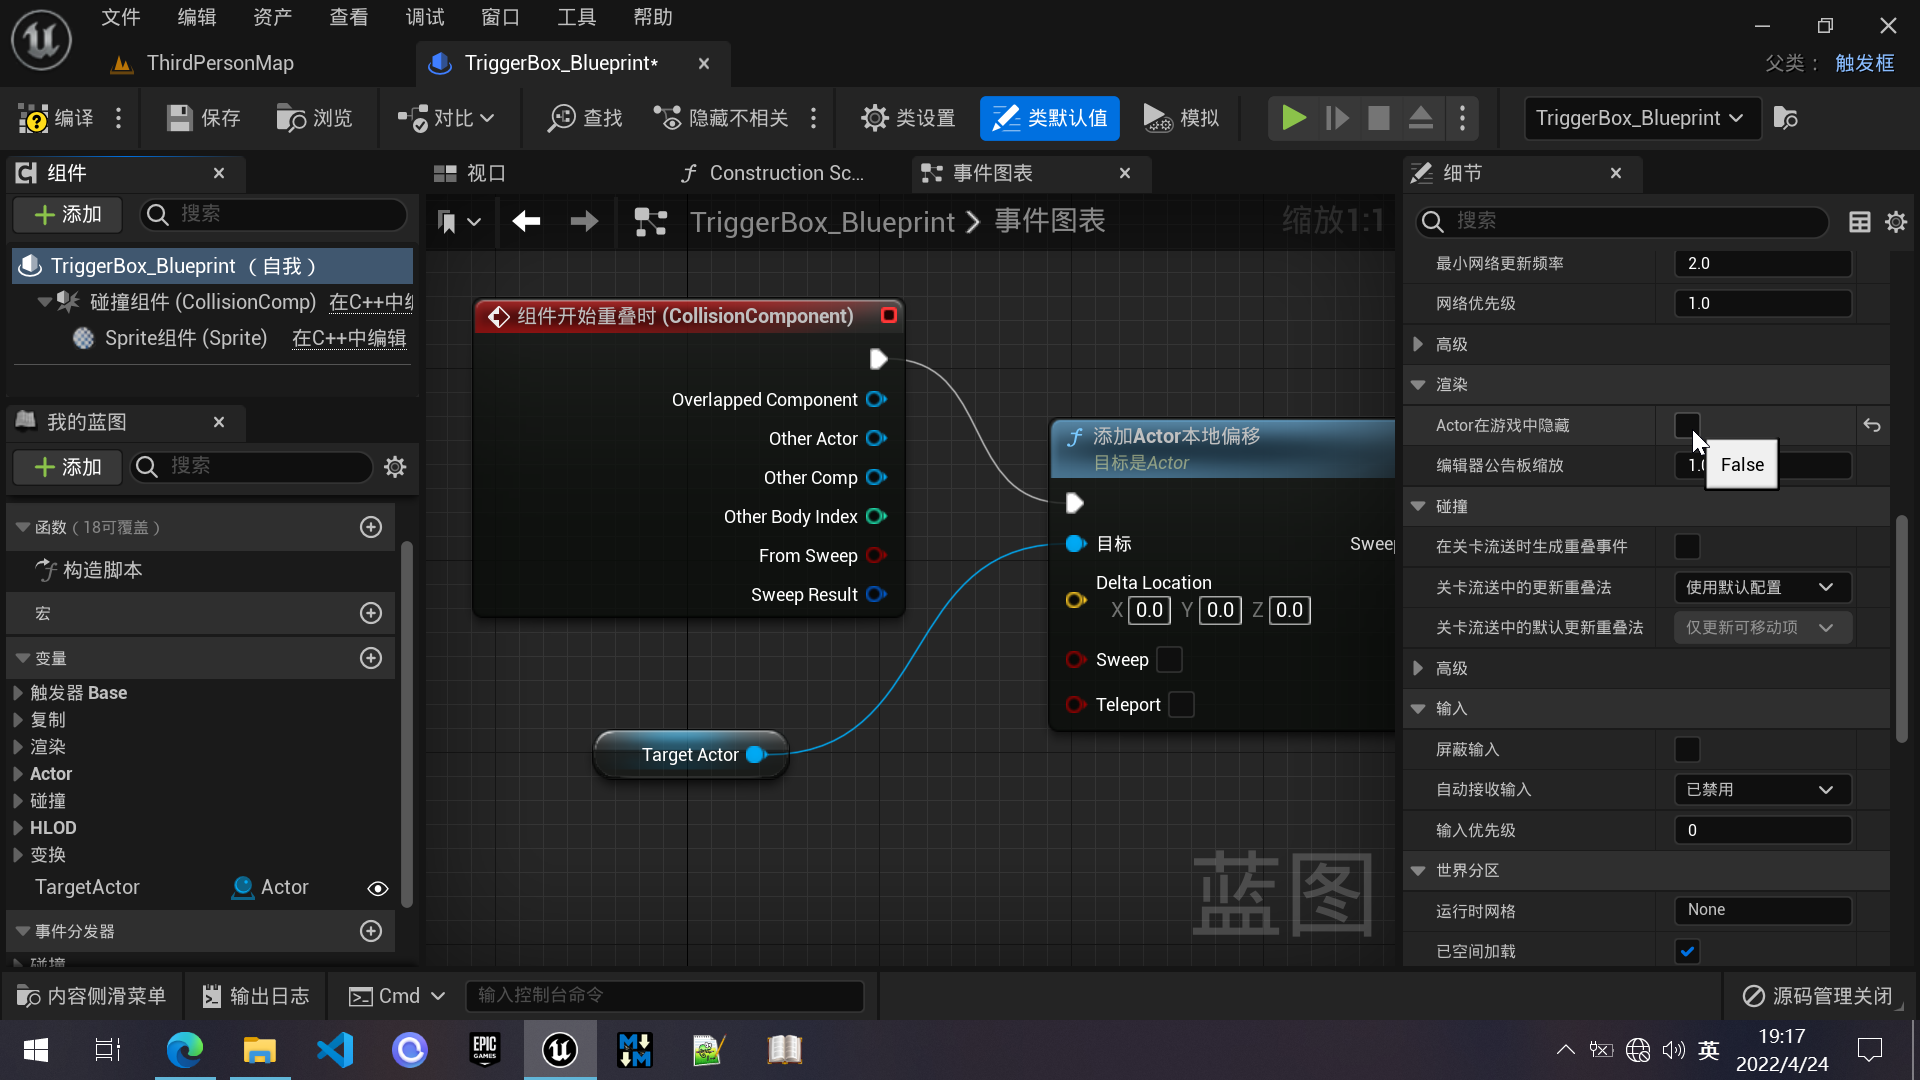Screen dimensions: 1920x1080
Task: Open the '自动接收输入' dropdown
Action: click(x=1762, y=790)
